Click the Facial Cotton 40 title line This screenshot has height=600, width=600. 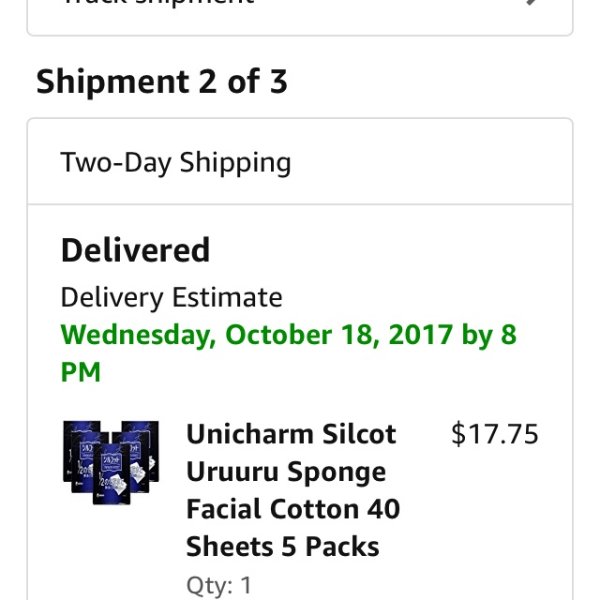click(x=293, y=509)
